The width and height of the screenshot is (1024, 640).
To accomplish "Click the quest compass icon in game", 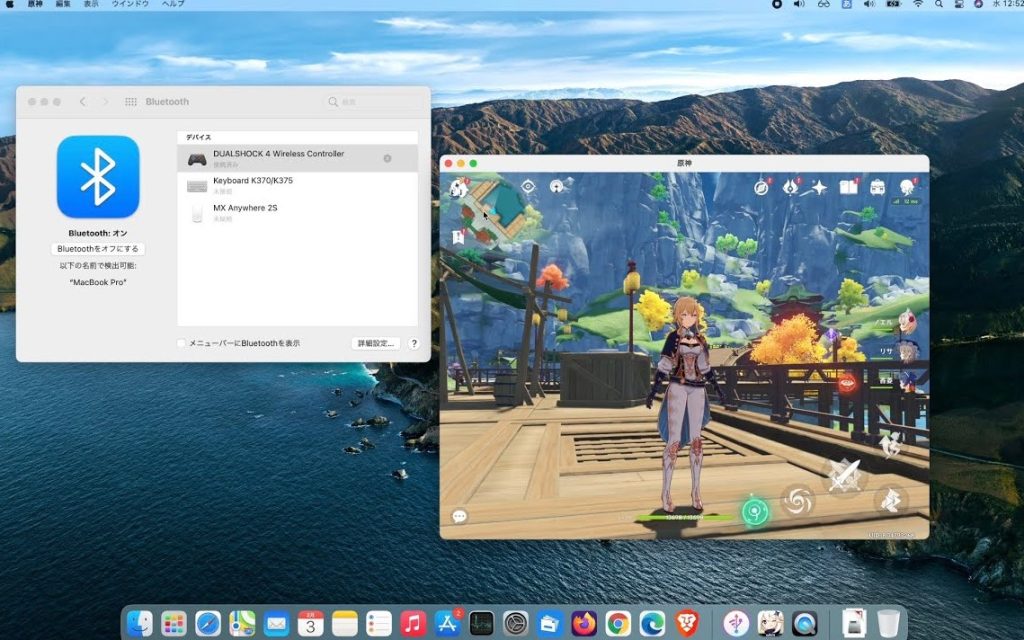I will [762, 187].
